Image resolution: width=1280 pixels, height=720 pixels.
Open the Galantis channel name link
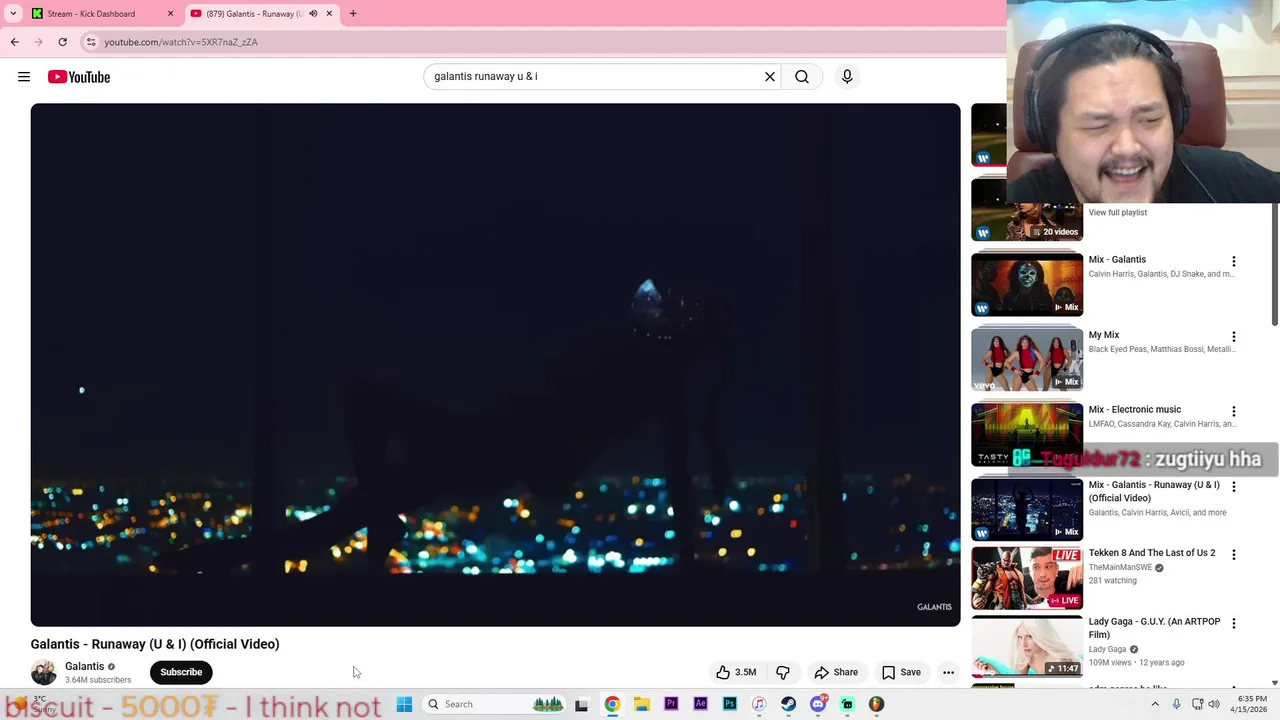(84, 666)
